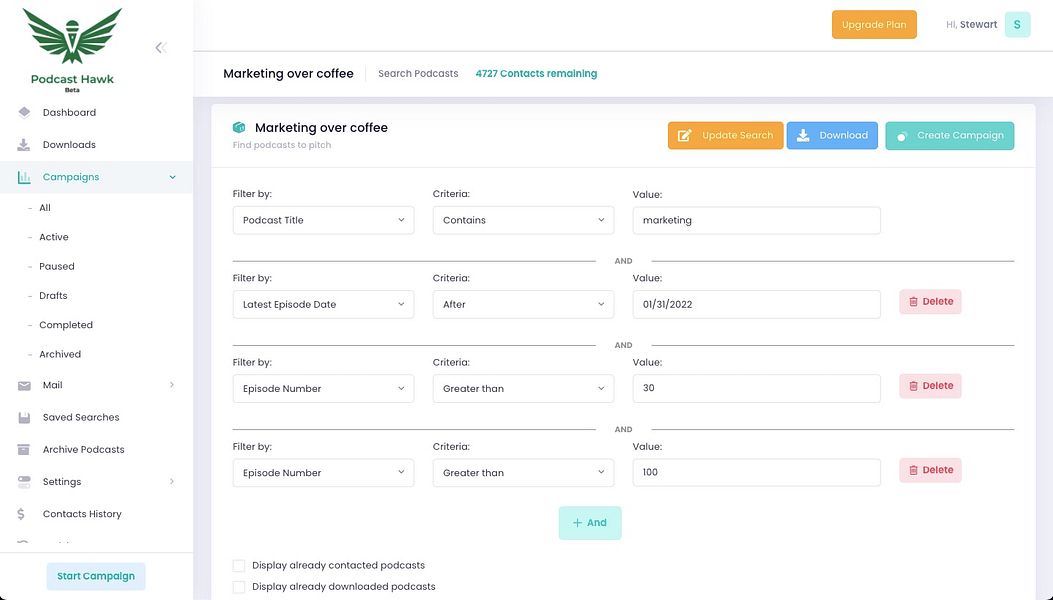Click the Saved Searches floppy disk icon
The width and height of the screenshot is (1053, 600).
coord(24,417)
